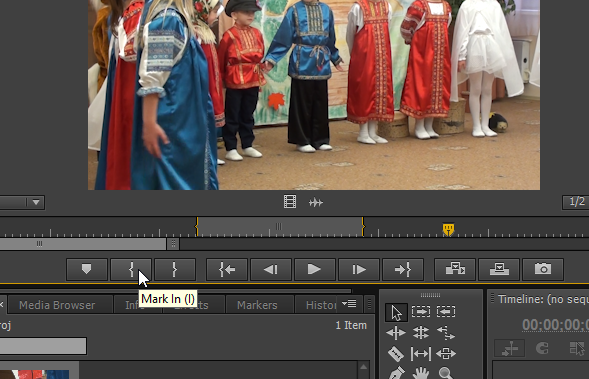
Task: Click the Timeline (no sequences) tab
Action: coord(543,299)
